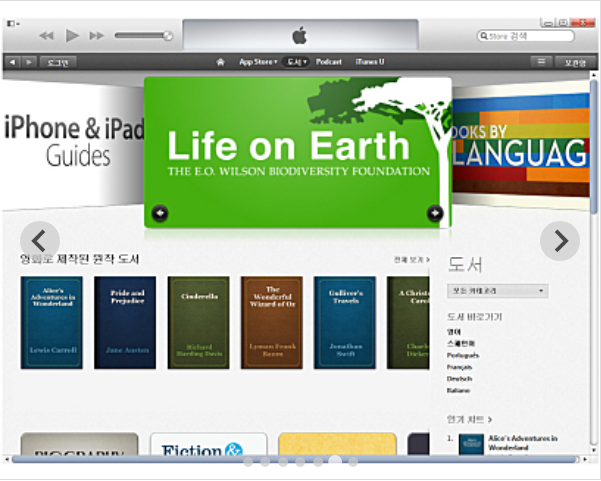Viewport: 601px width, 481px height.
Task: Open the 보관함 library button
Action: pyautogui.click(x=575, y=62)
